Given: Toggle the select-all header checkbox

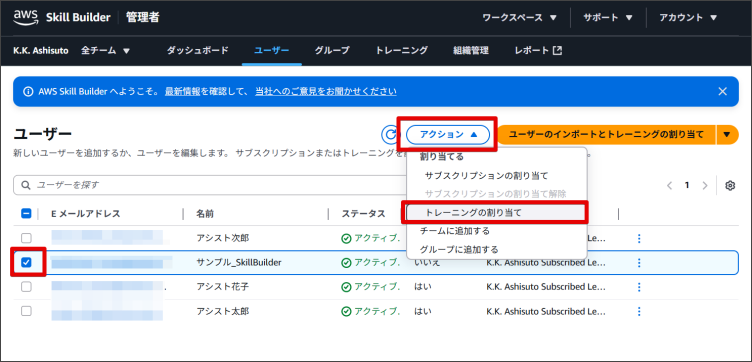Looking at the screenshot, I should coord(26,214).
